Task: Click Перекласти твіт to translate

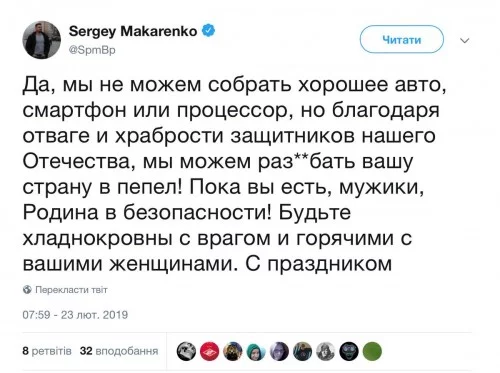Action: [71, 290]
